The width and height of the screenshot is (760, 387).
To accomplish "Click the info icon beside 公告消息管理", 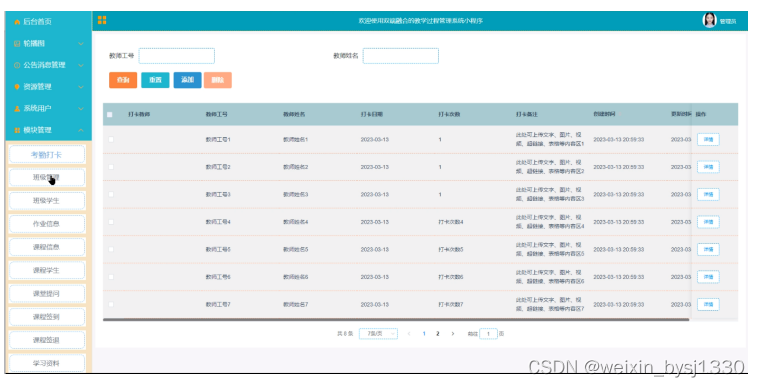I will pyautogui.click(x=17, y=65).
